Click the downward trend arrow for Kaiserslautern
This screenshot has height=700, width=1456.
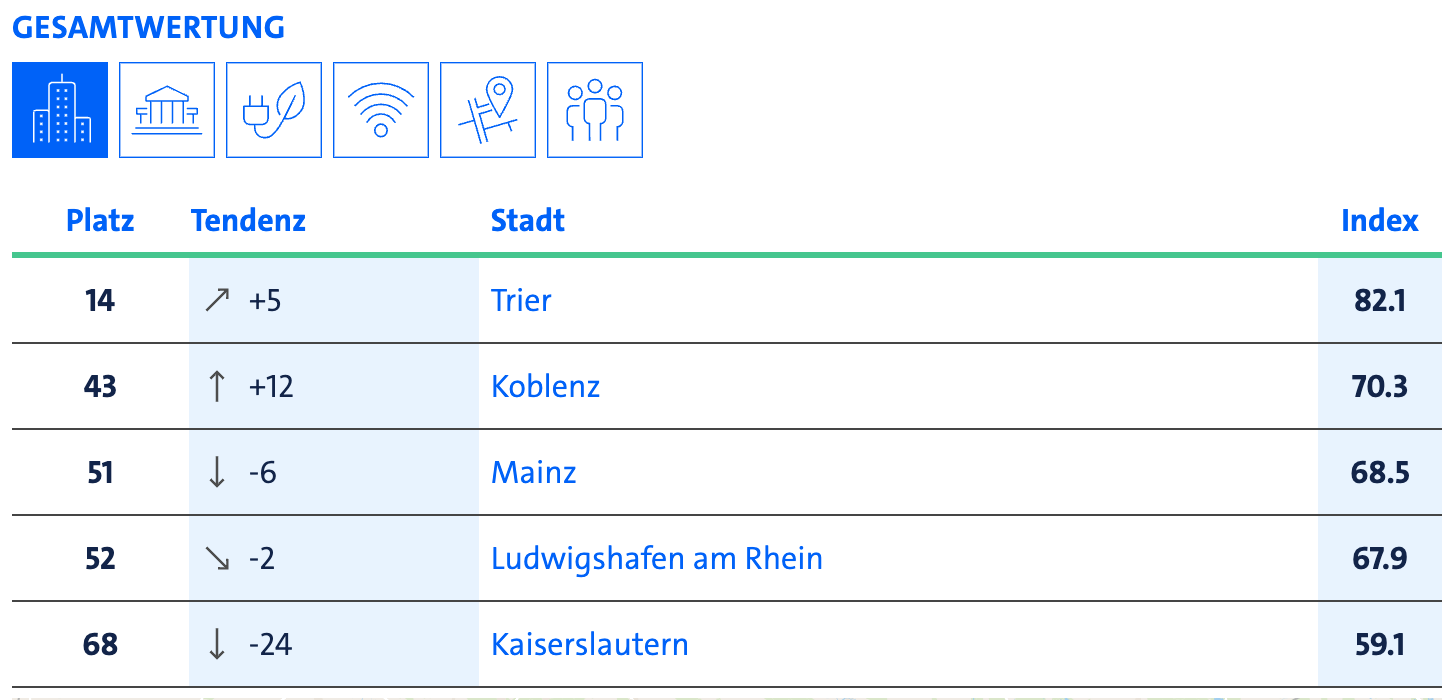(217, 644)
